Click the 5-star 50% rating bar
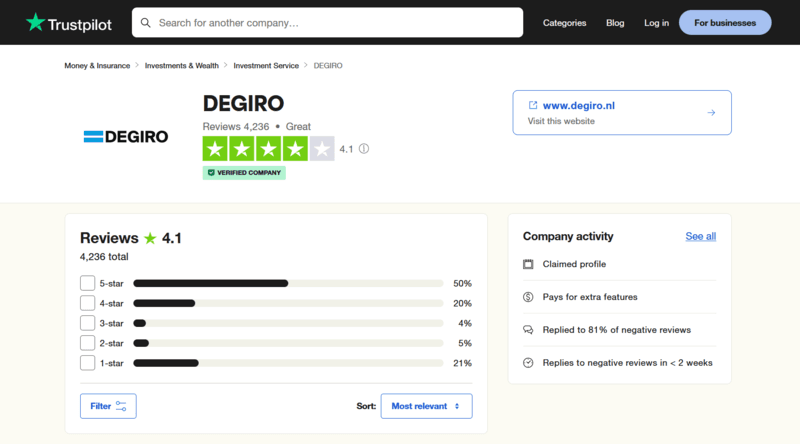Image resolution: width=800 pixels, height=444 pixels. pos(288,283)
